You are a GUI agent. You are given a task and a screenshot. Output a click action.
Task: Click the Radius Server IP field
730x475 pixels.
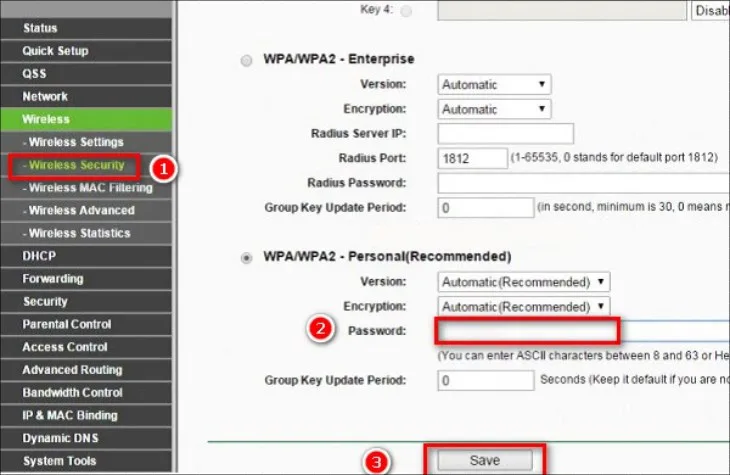(505, 134)
